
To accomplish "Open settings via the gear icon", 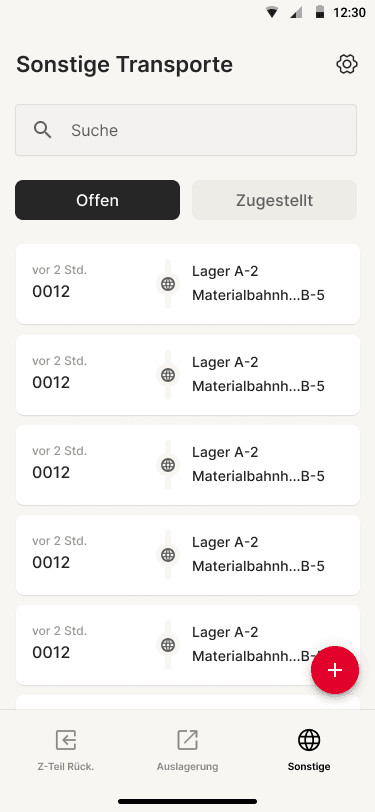I will (x=347, y=65).
